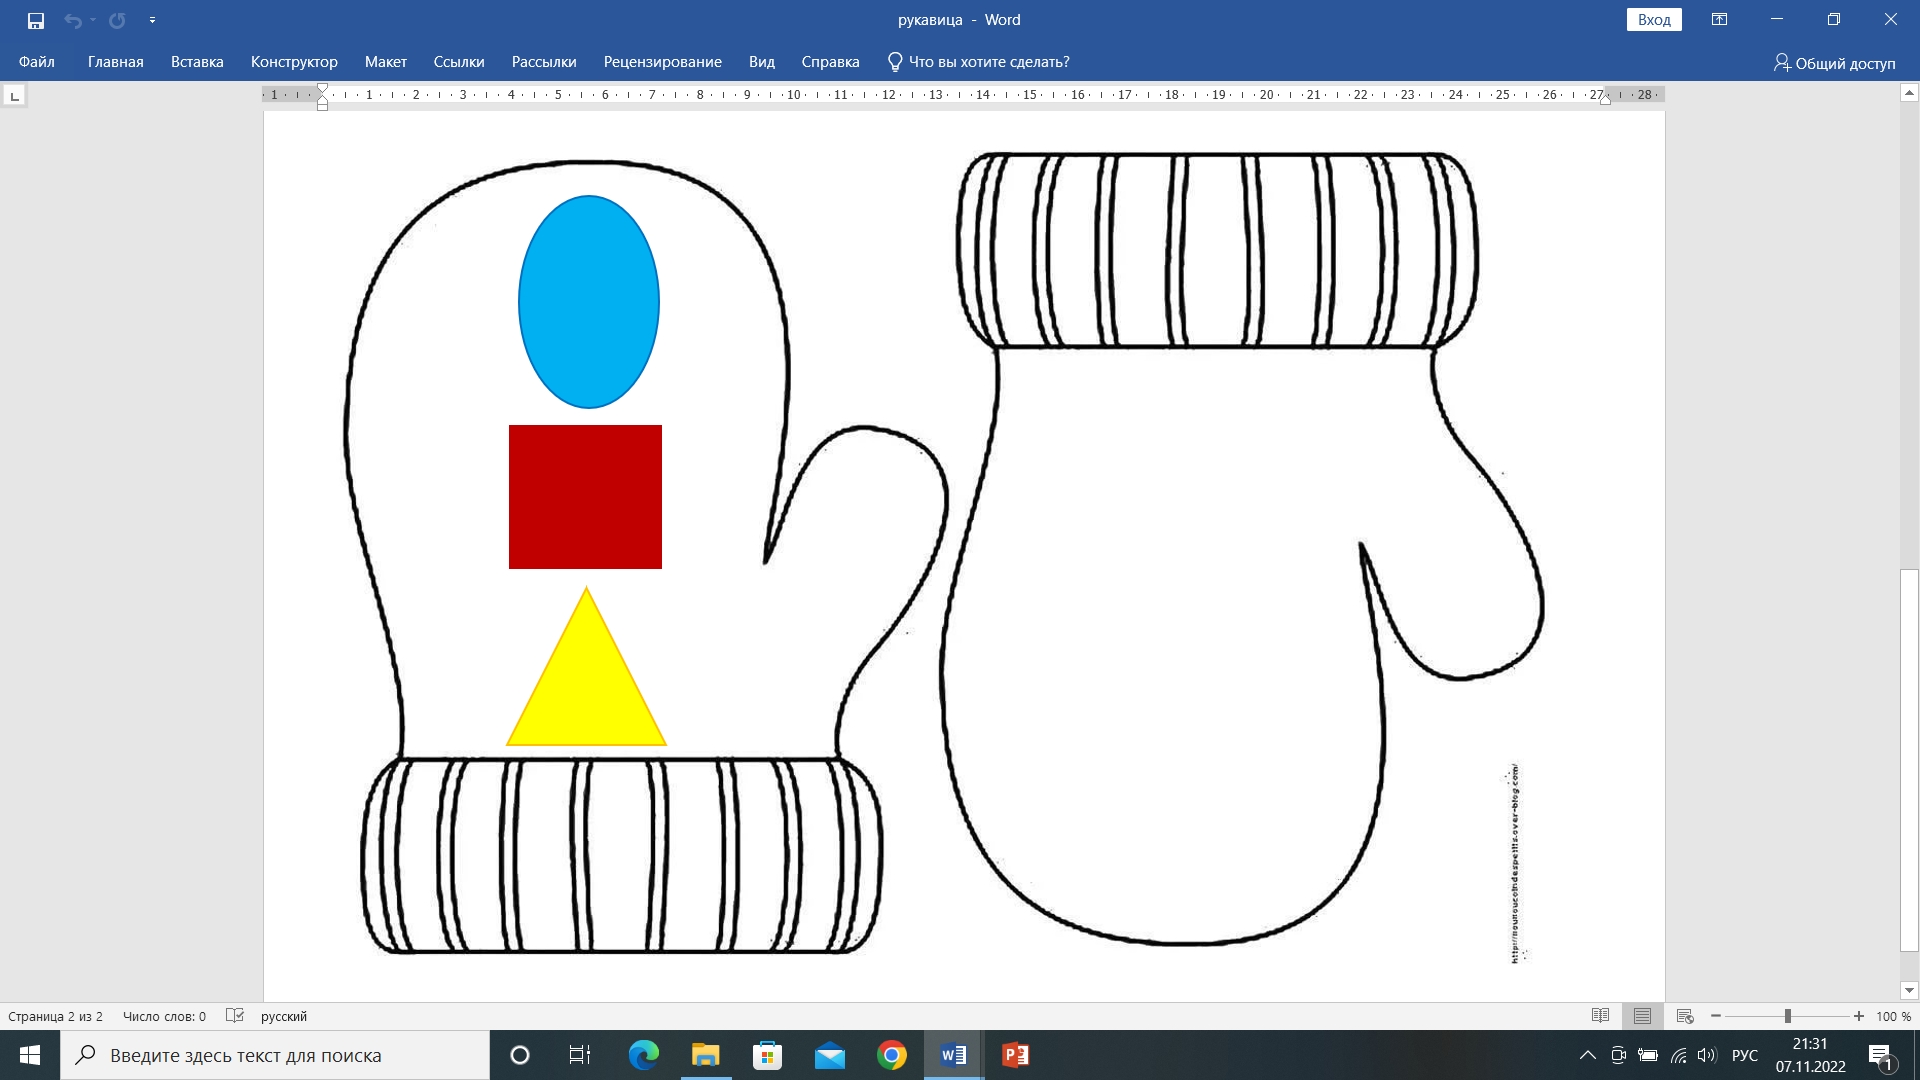This screenshot has width=1920, height=1080.
Task: Open the spell check proofing icon
Action: tap(235, 1016)
